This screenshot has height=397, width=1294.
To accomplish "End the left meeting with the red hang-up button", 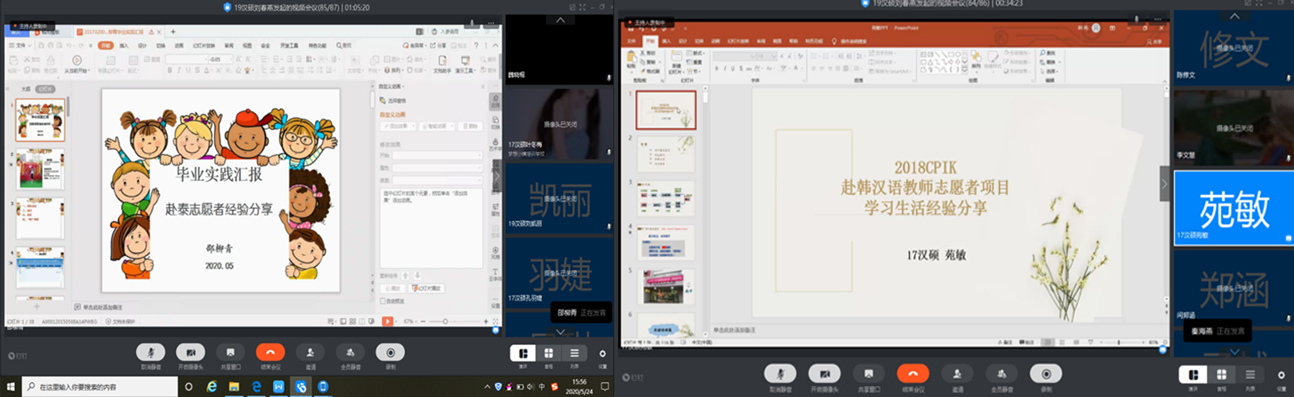I will (x=270, y=351).
